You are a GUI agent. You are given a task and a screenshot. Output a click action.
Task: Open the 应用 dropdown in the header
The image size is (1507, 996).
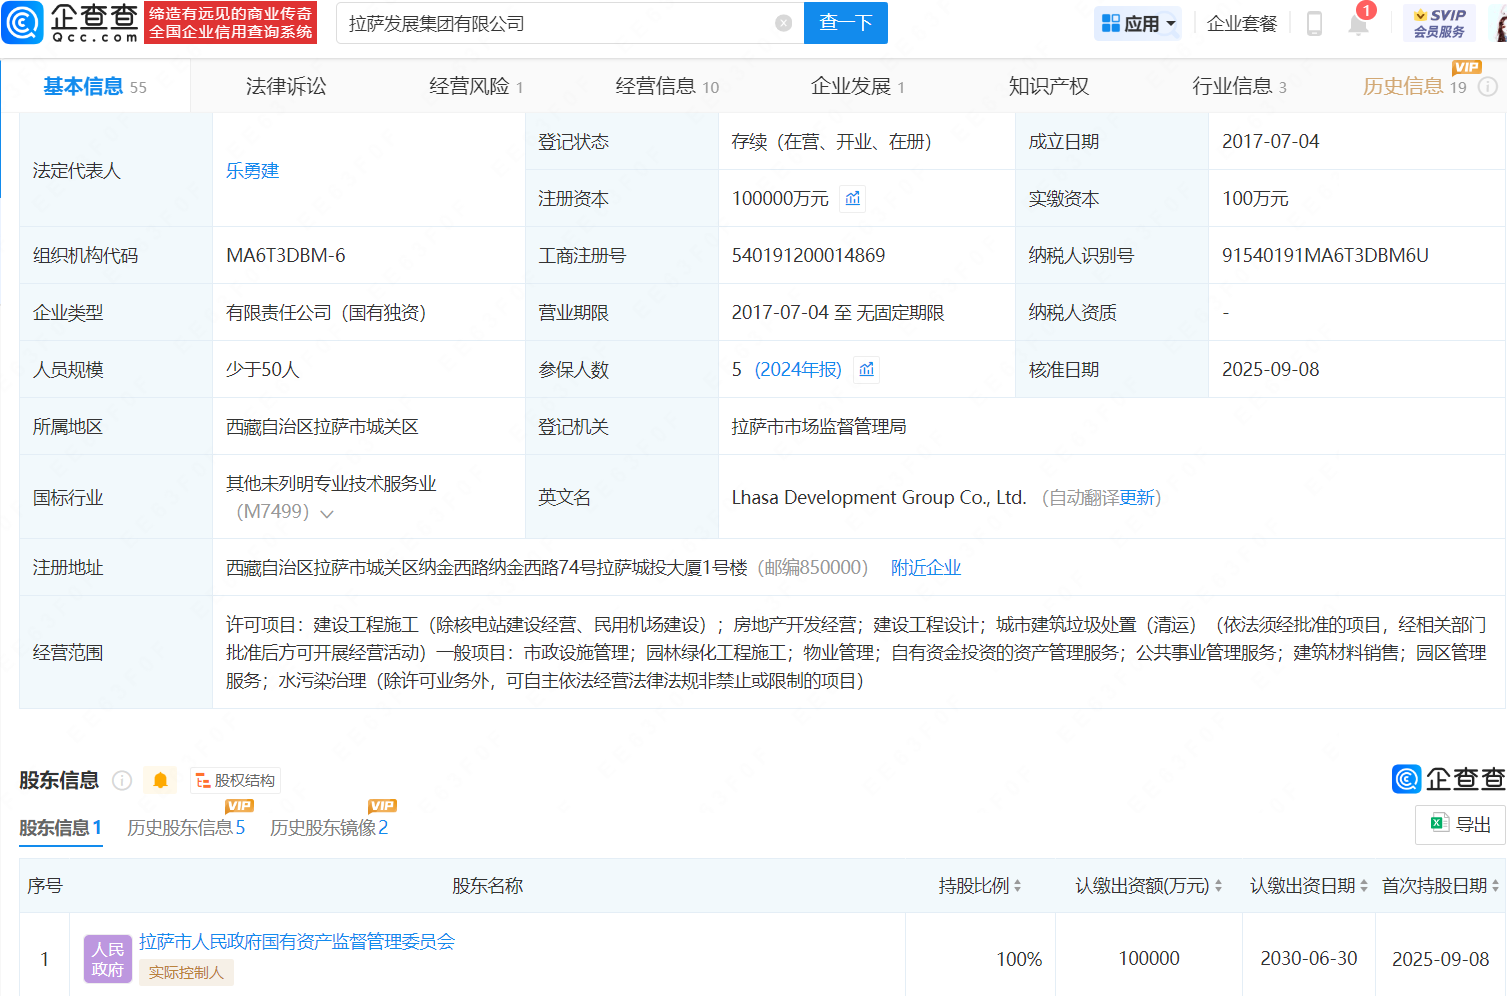tap(1137, 22)
